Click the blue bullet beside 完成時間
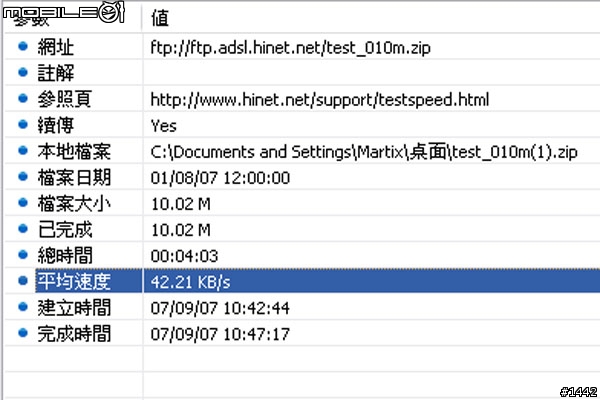 click(23, 333)
